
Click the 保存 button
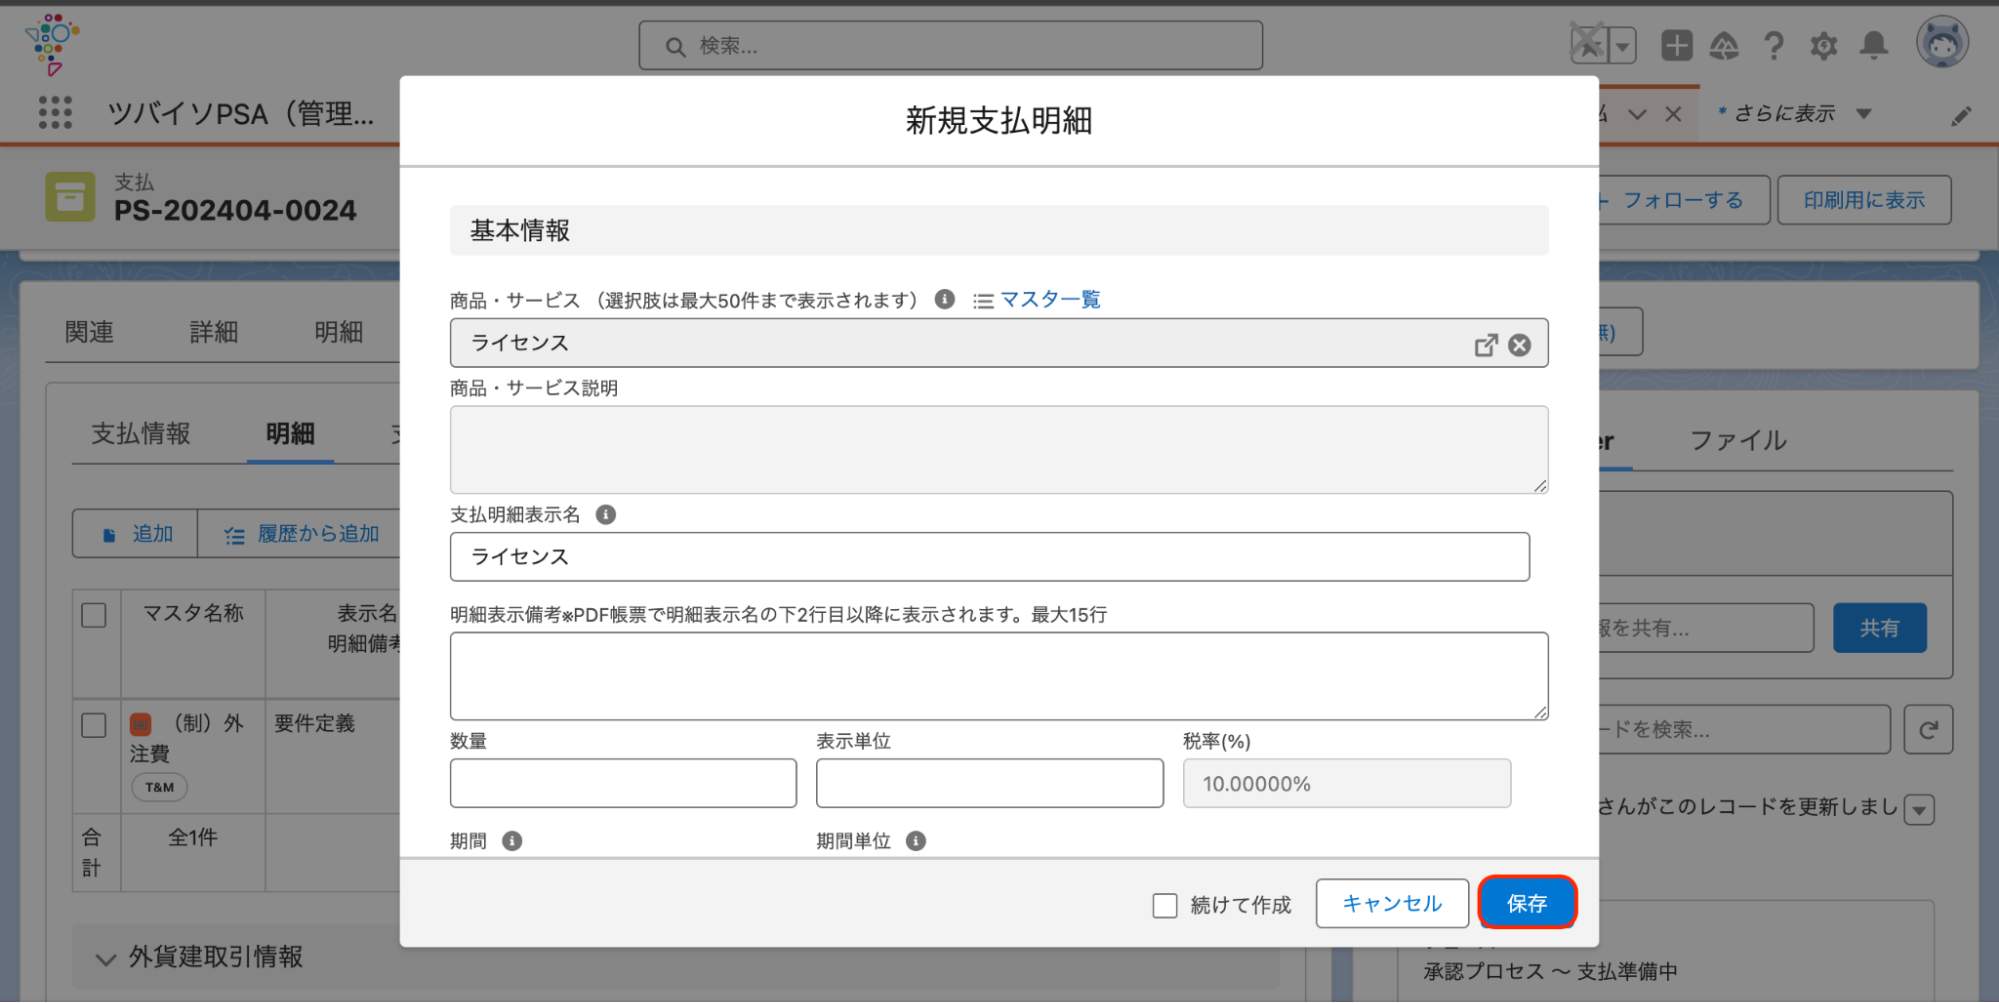tap(1527, 903)
